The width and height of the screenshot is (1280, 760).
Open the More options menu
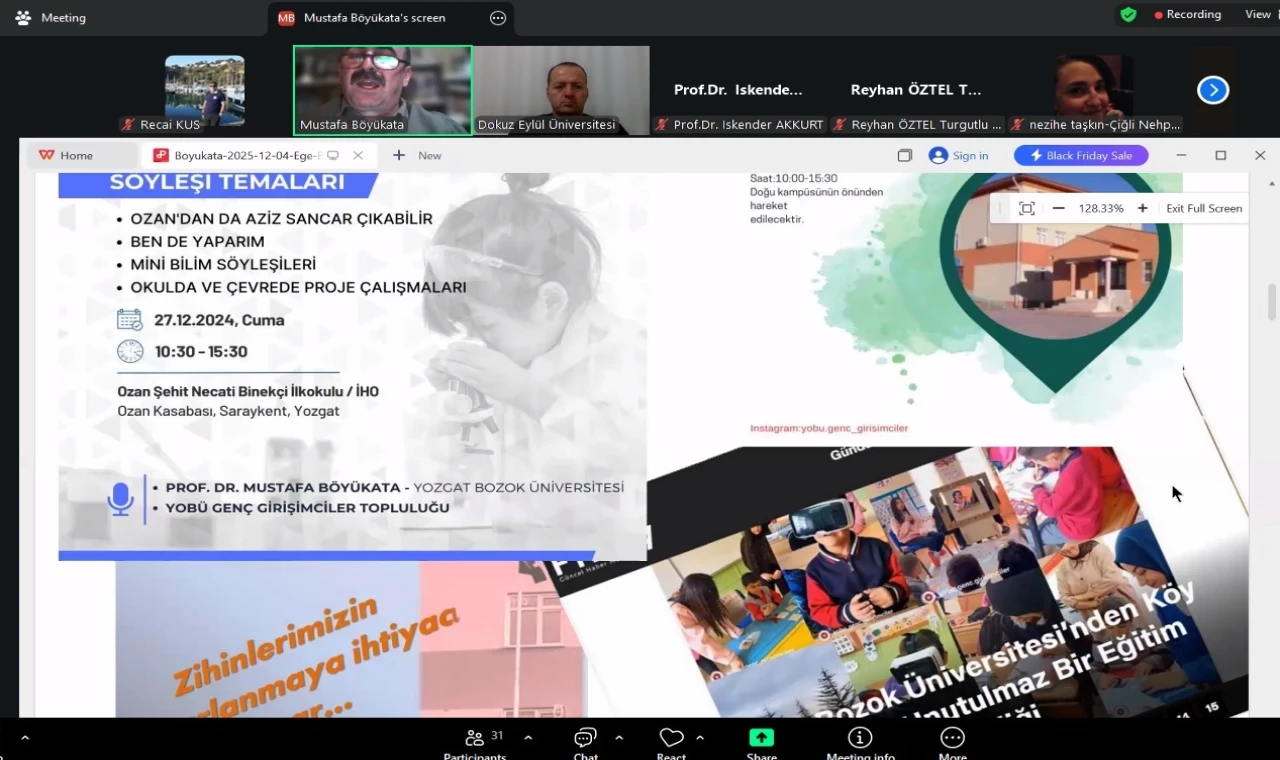click(x=951, y=740)
